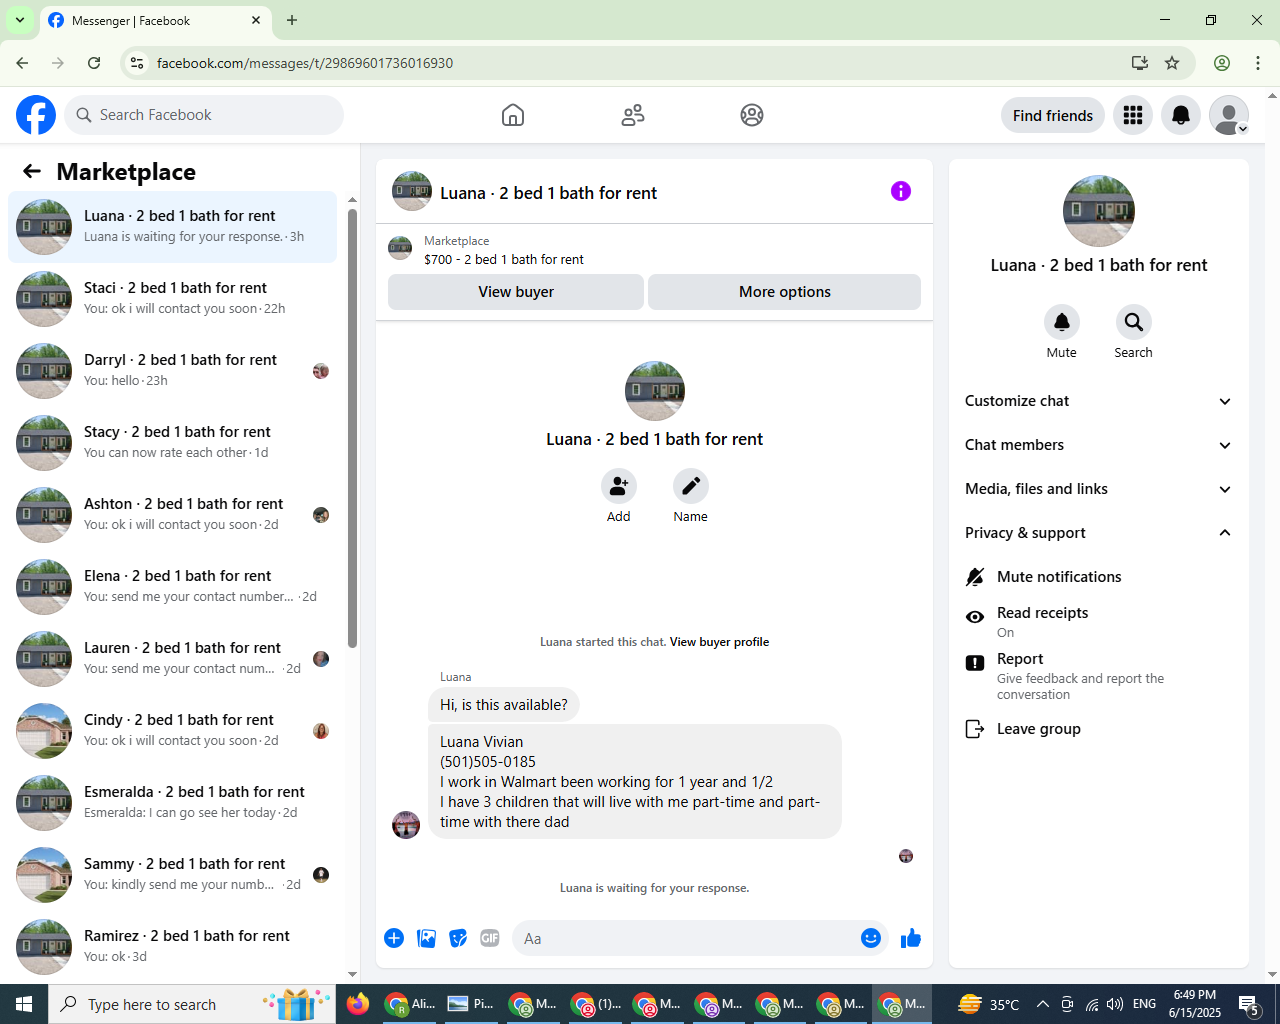The image size is (1280, 1024).
Task: Click the listing photo in the right panel
Action: [1099, 211]
